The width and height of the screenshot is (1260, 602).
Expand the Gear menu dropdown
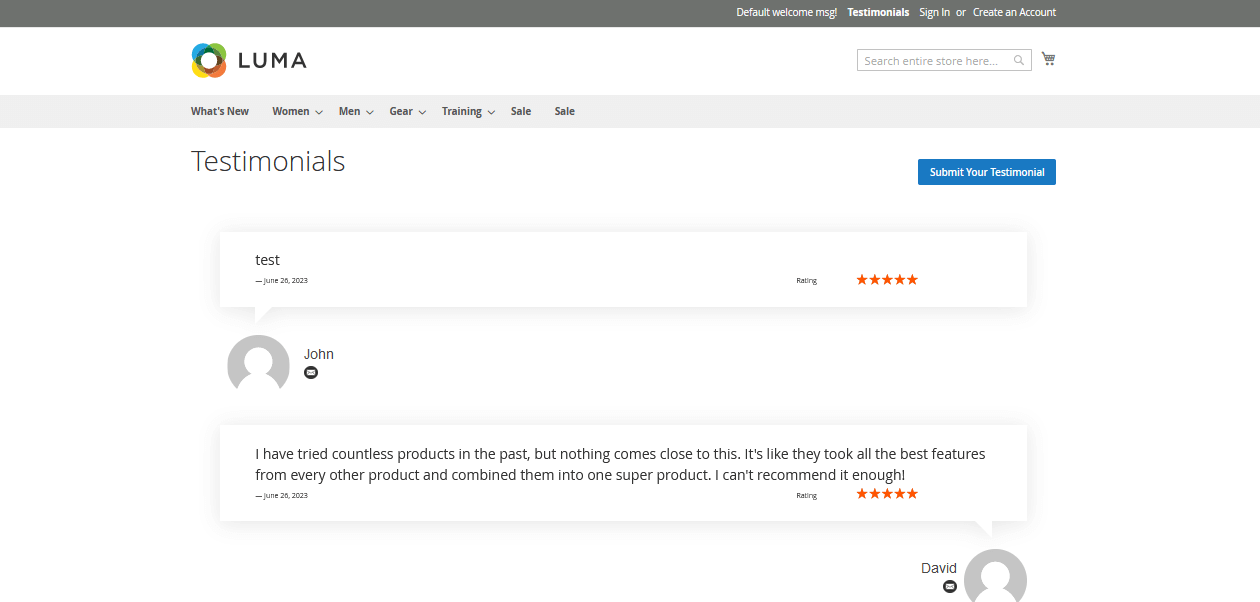coord(407,112)
